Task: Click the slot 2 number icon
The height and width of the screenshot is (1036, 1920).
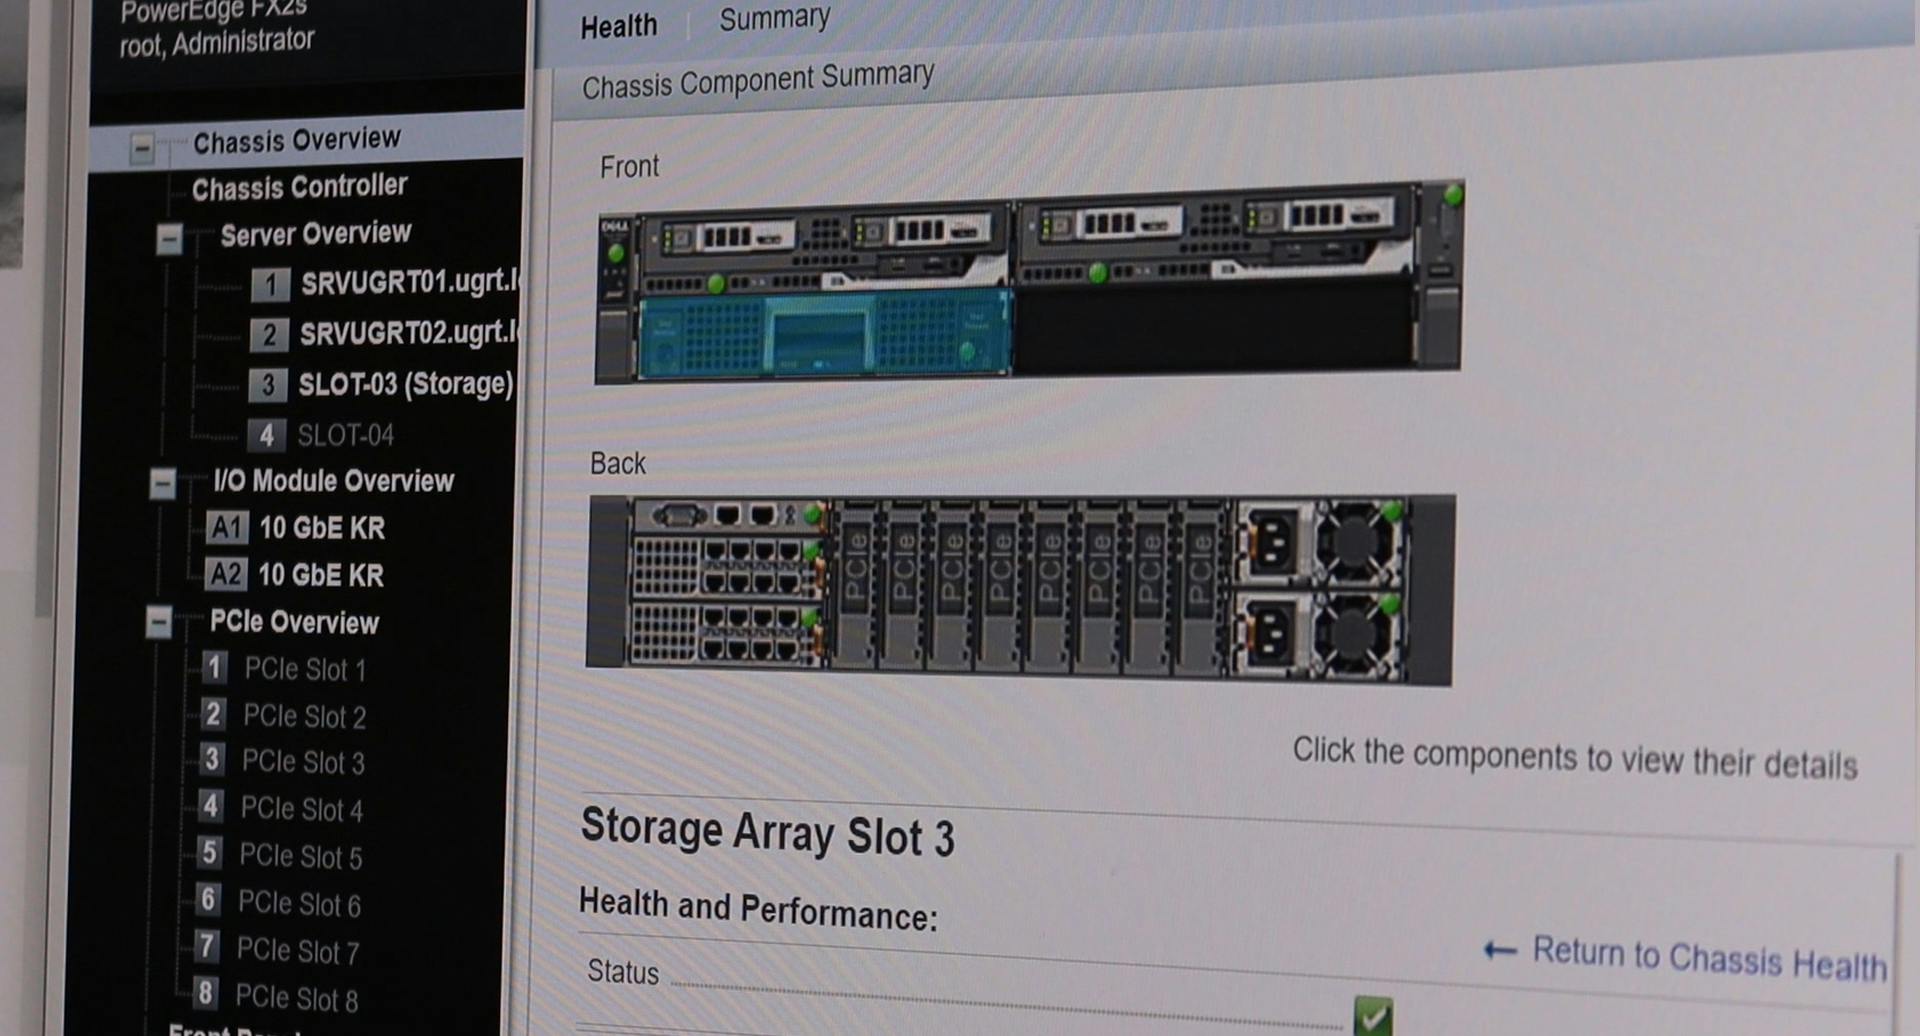Action: pyautogui.click(x=269, y=334)
